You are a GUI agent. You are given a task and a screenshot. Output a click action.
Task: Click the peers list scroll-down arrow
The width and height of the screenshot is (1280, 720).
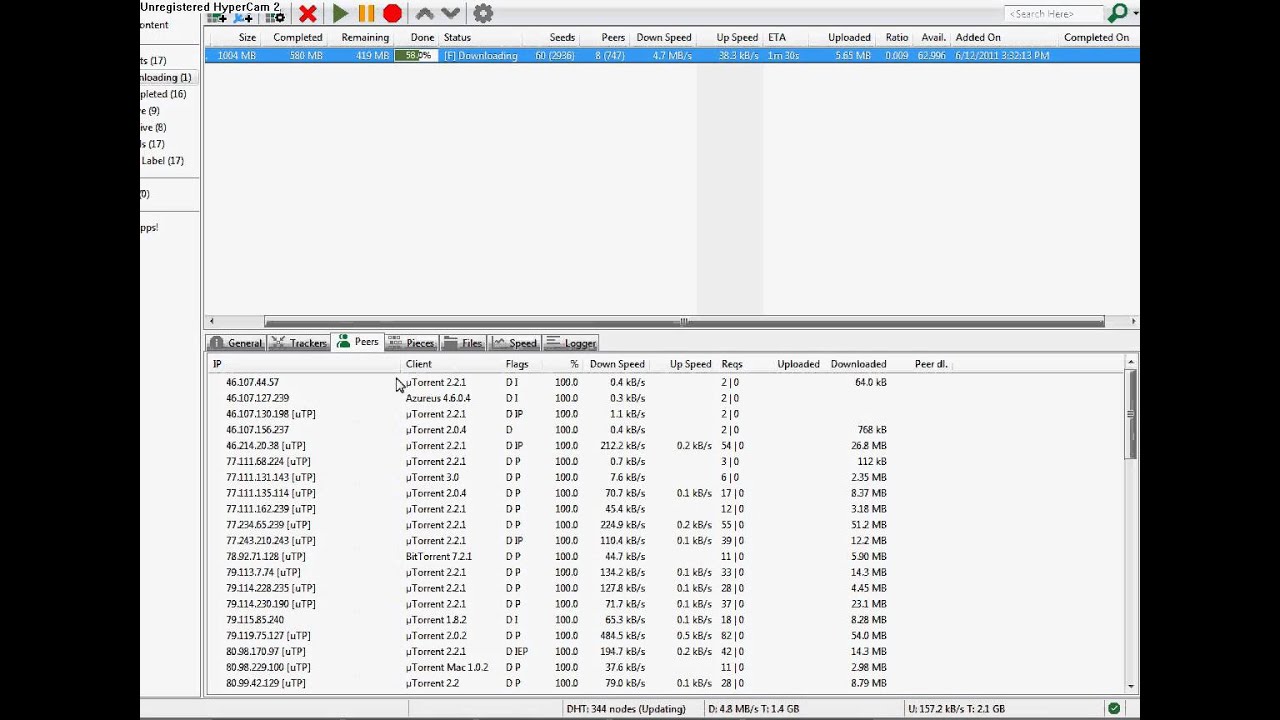pyautogui.click(x=1132, y=686)
